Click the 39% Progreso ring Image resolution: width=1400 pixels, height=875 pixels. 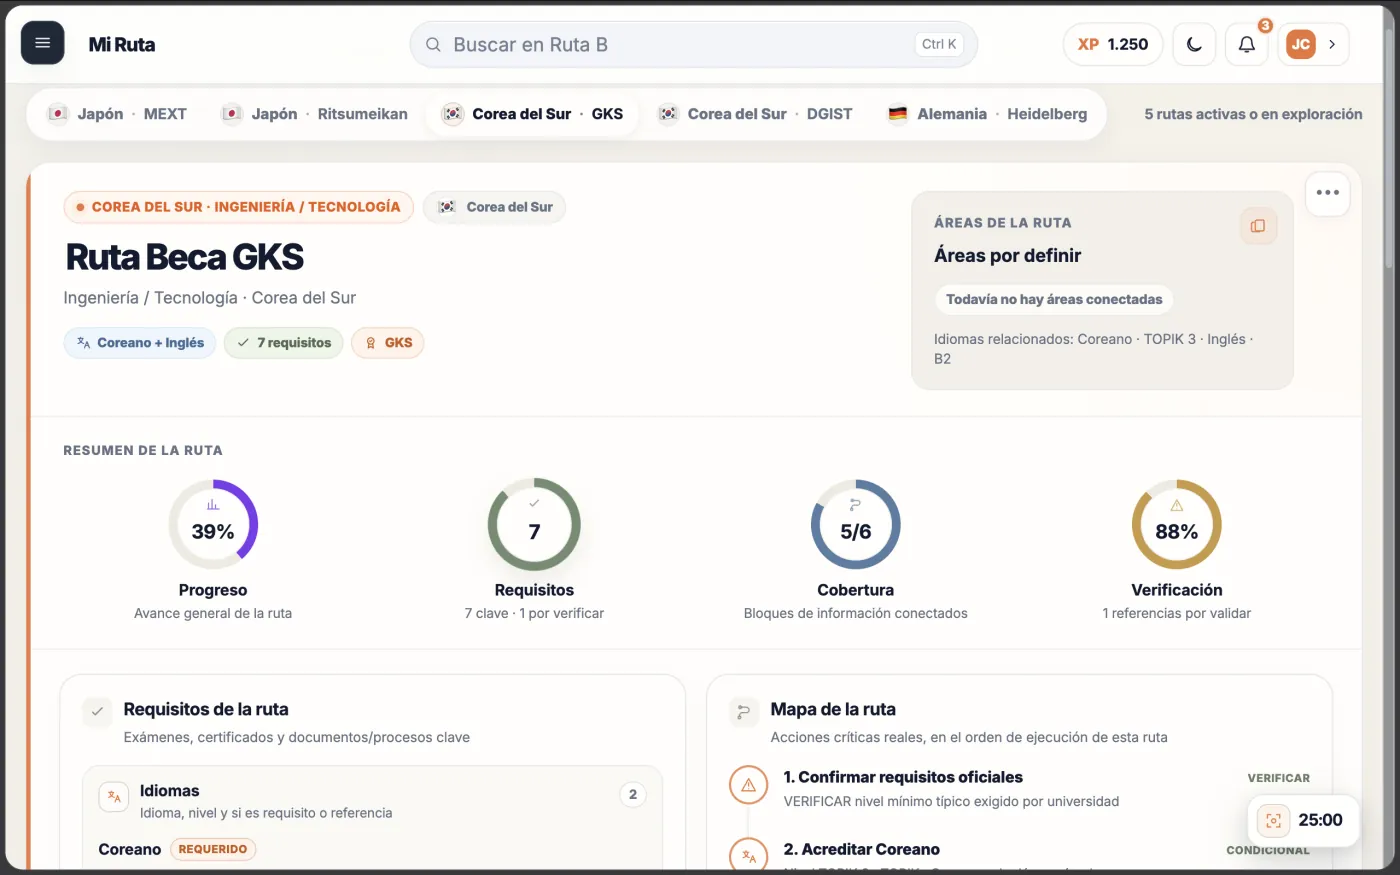point(213,525)
